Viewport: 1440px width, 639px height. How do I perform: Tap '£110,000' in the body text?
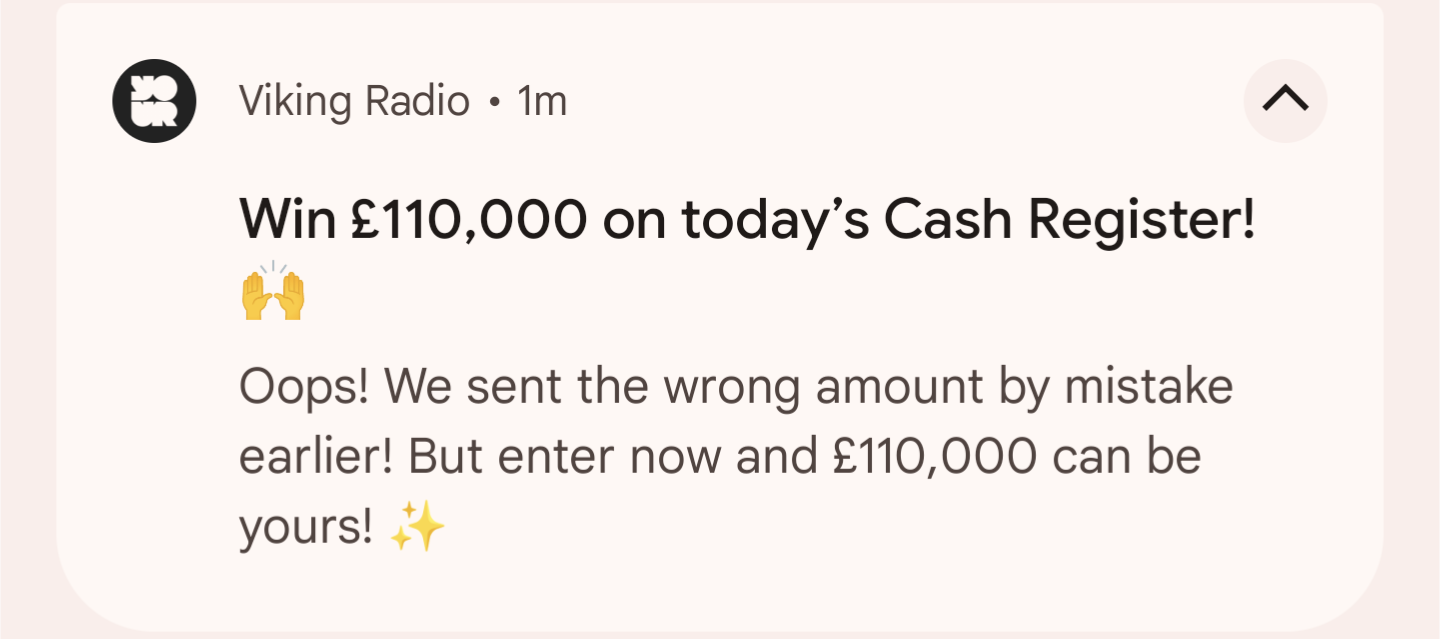(933, 458)
